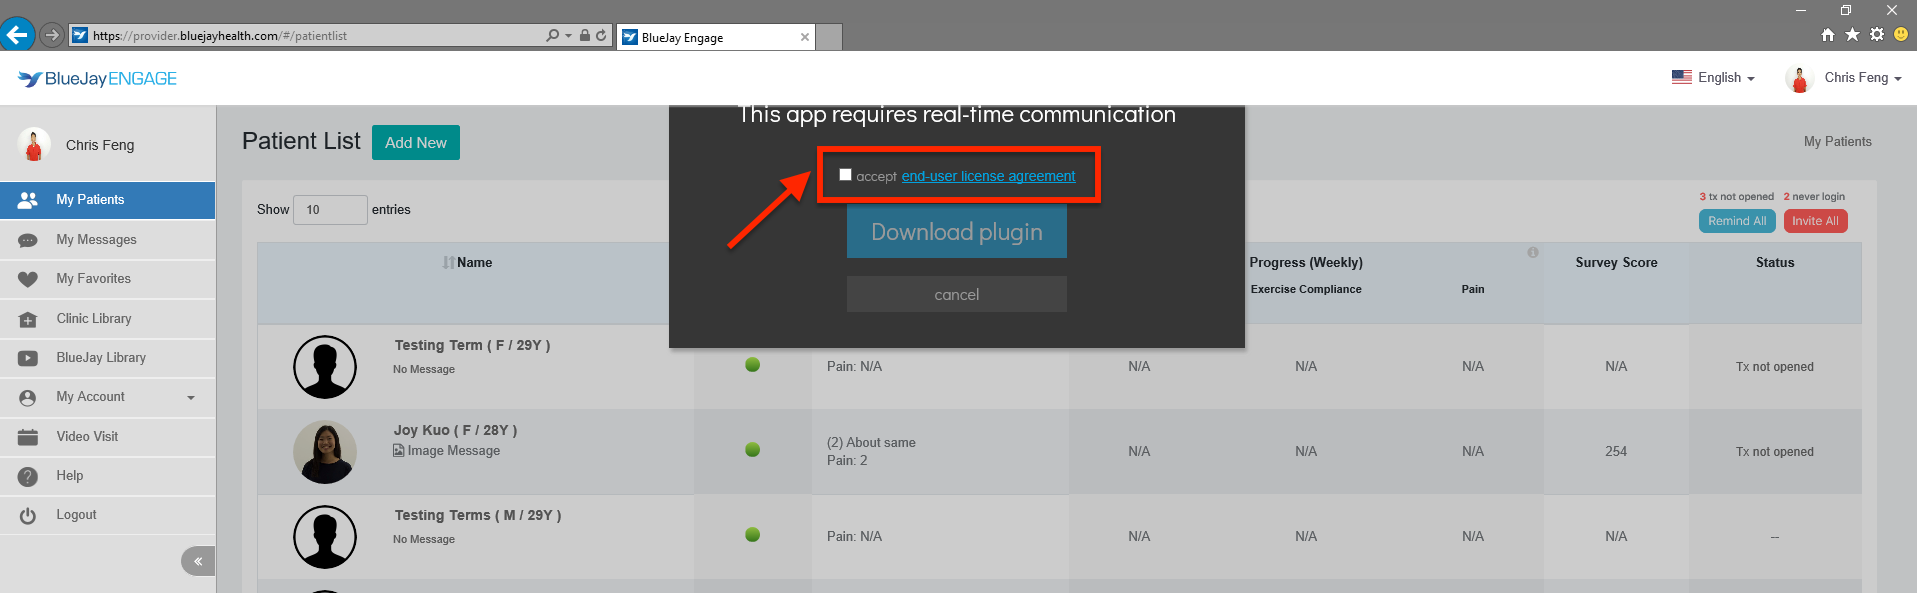The image size is (1917, 593).
Task: Click the Show entries number field
Action: click(x=330, y=210)
